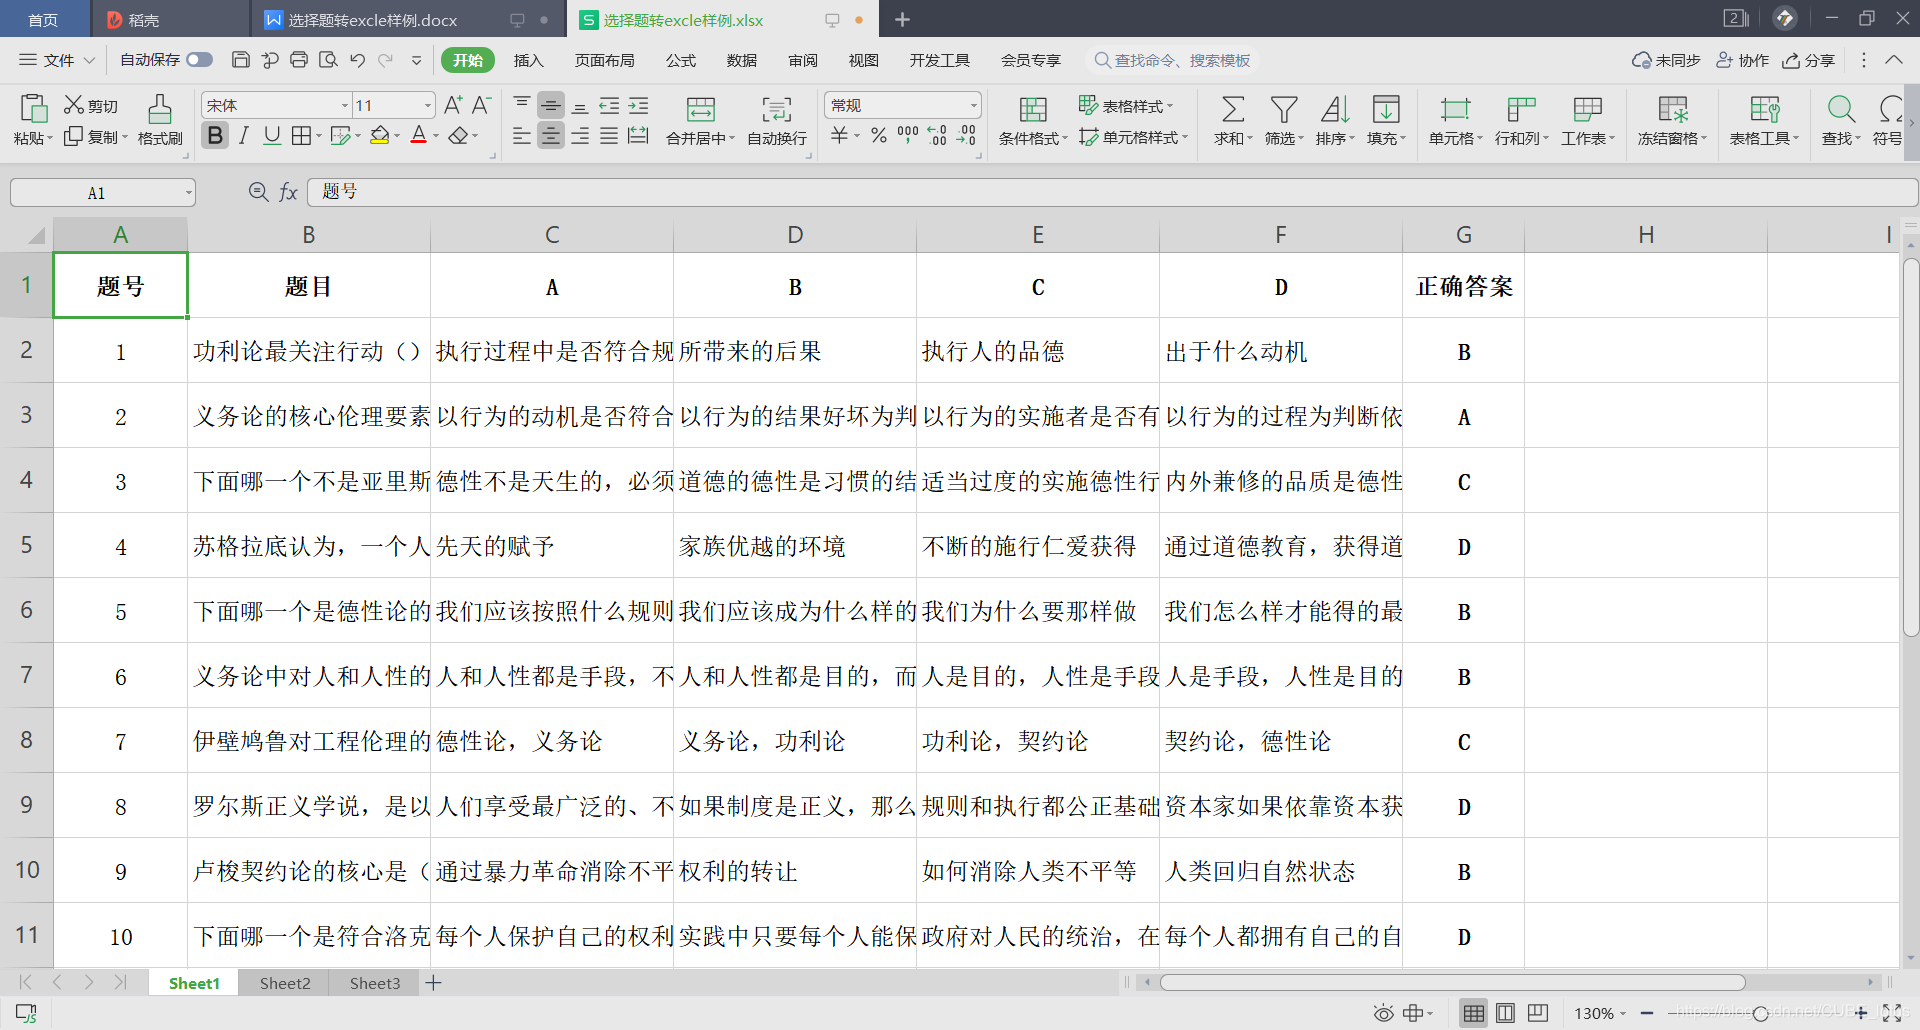Click the Underline U icon
1920x1030 pixels.
pos(272,135)
